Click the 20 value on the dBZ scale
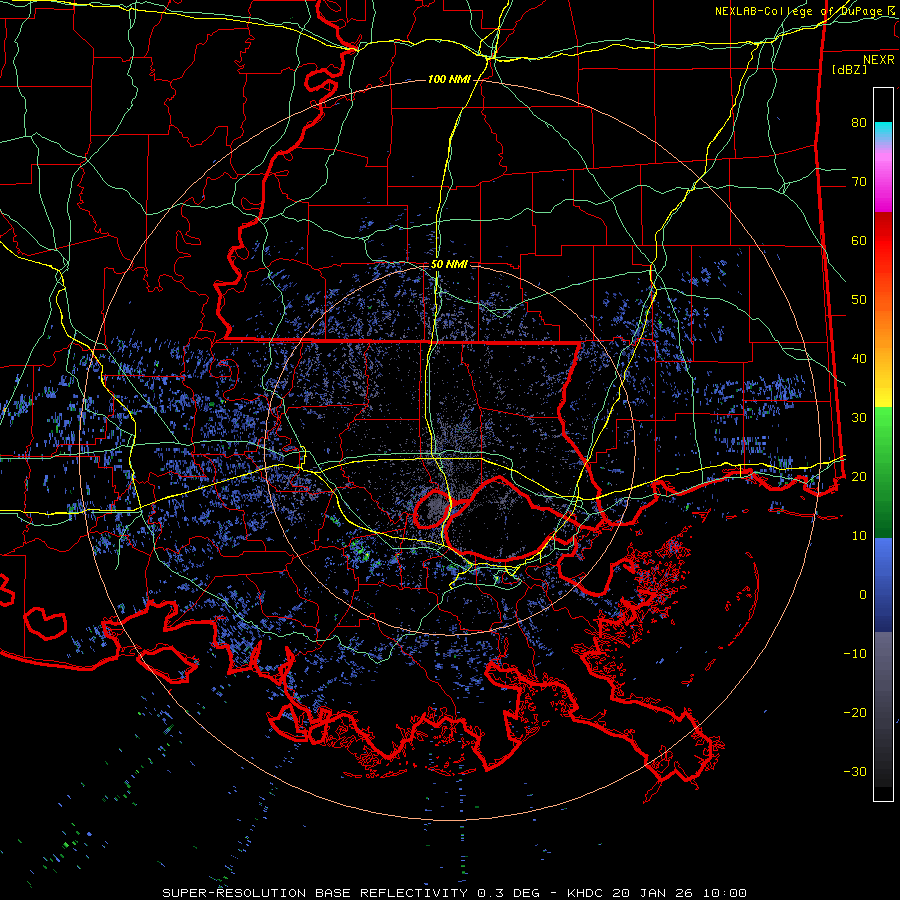The image size is (900, 900). [859, 476]
